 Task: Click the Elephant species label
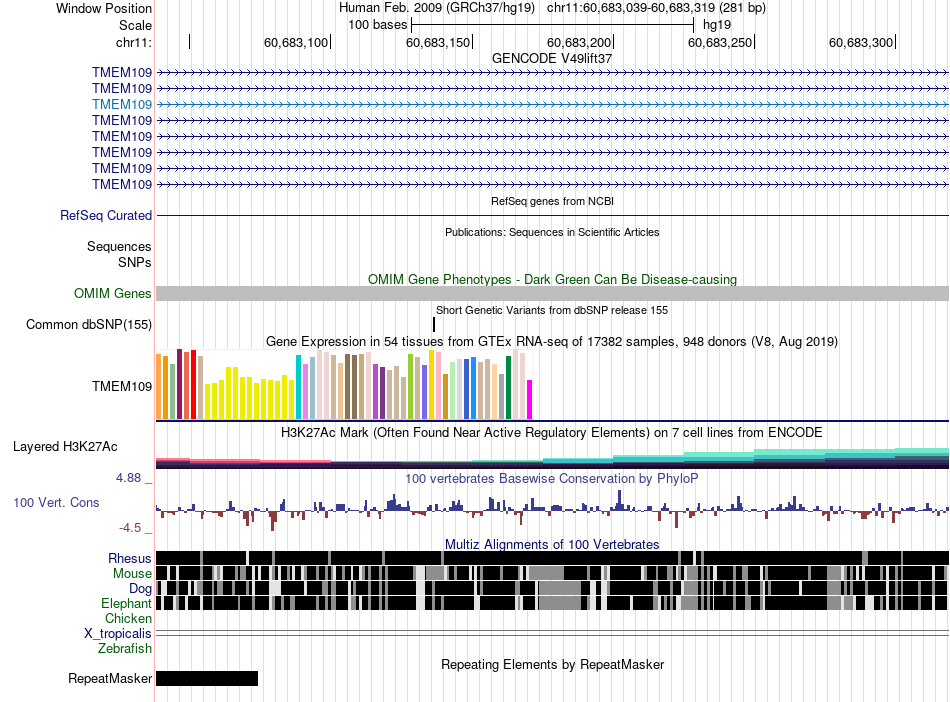(x=126, y=603)
